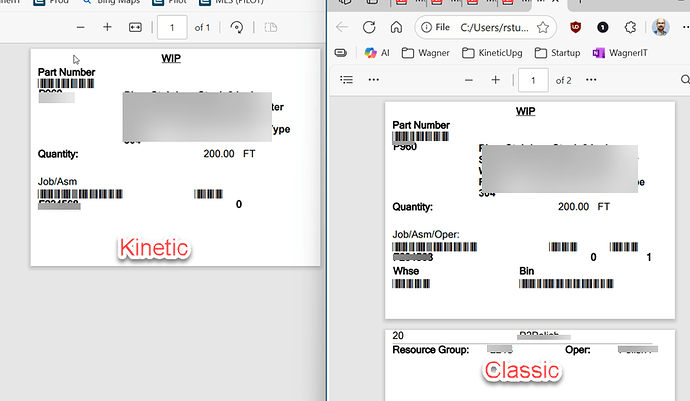
Task: Click the 200.00 value in left PDF
Action: click(x=219, y=154)
